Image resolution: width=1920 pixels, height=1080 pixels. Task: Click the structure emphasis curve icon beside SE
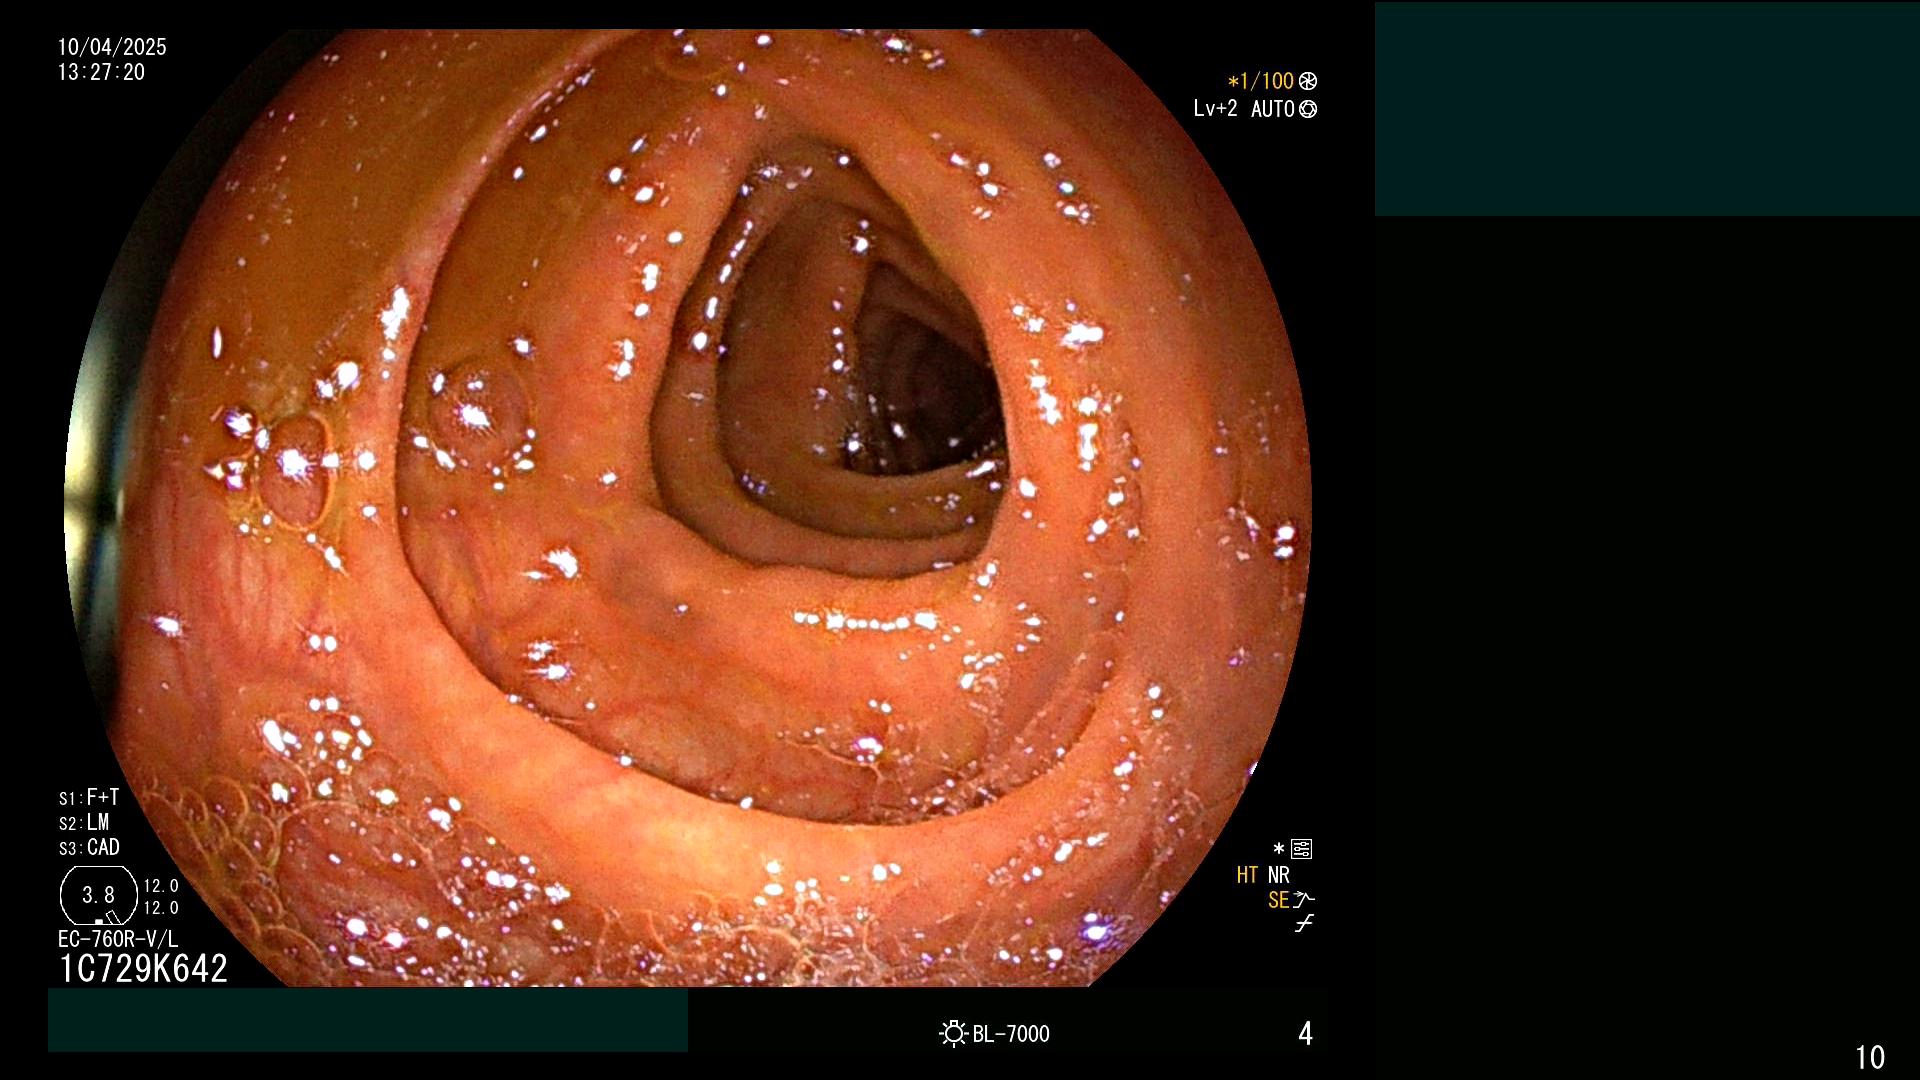point(1304,900)
